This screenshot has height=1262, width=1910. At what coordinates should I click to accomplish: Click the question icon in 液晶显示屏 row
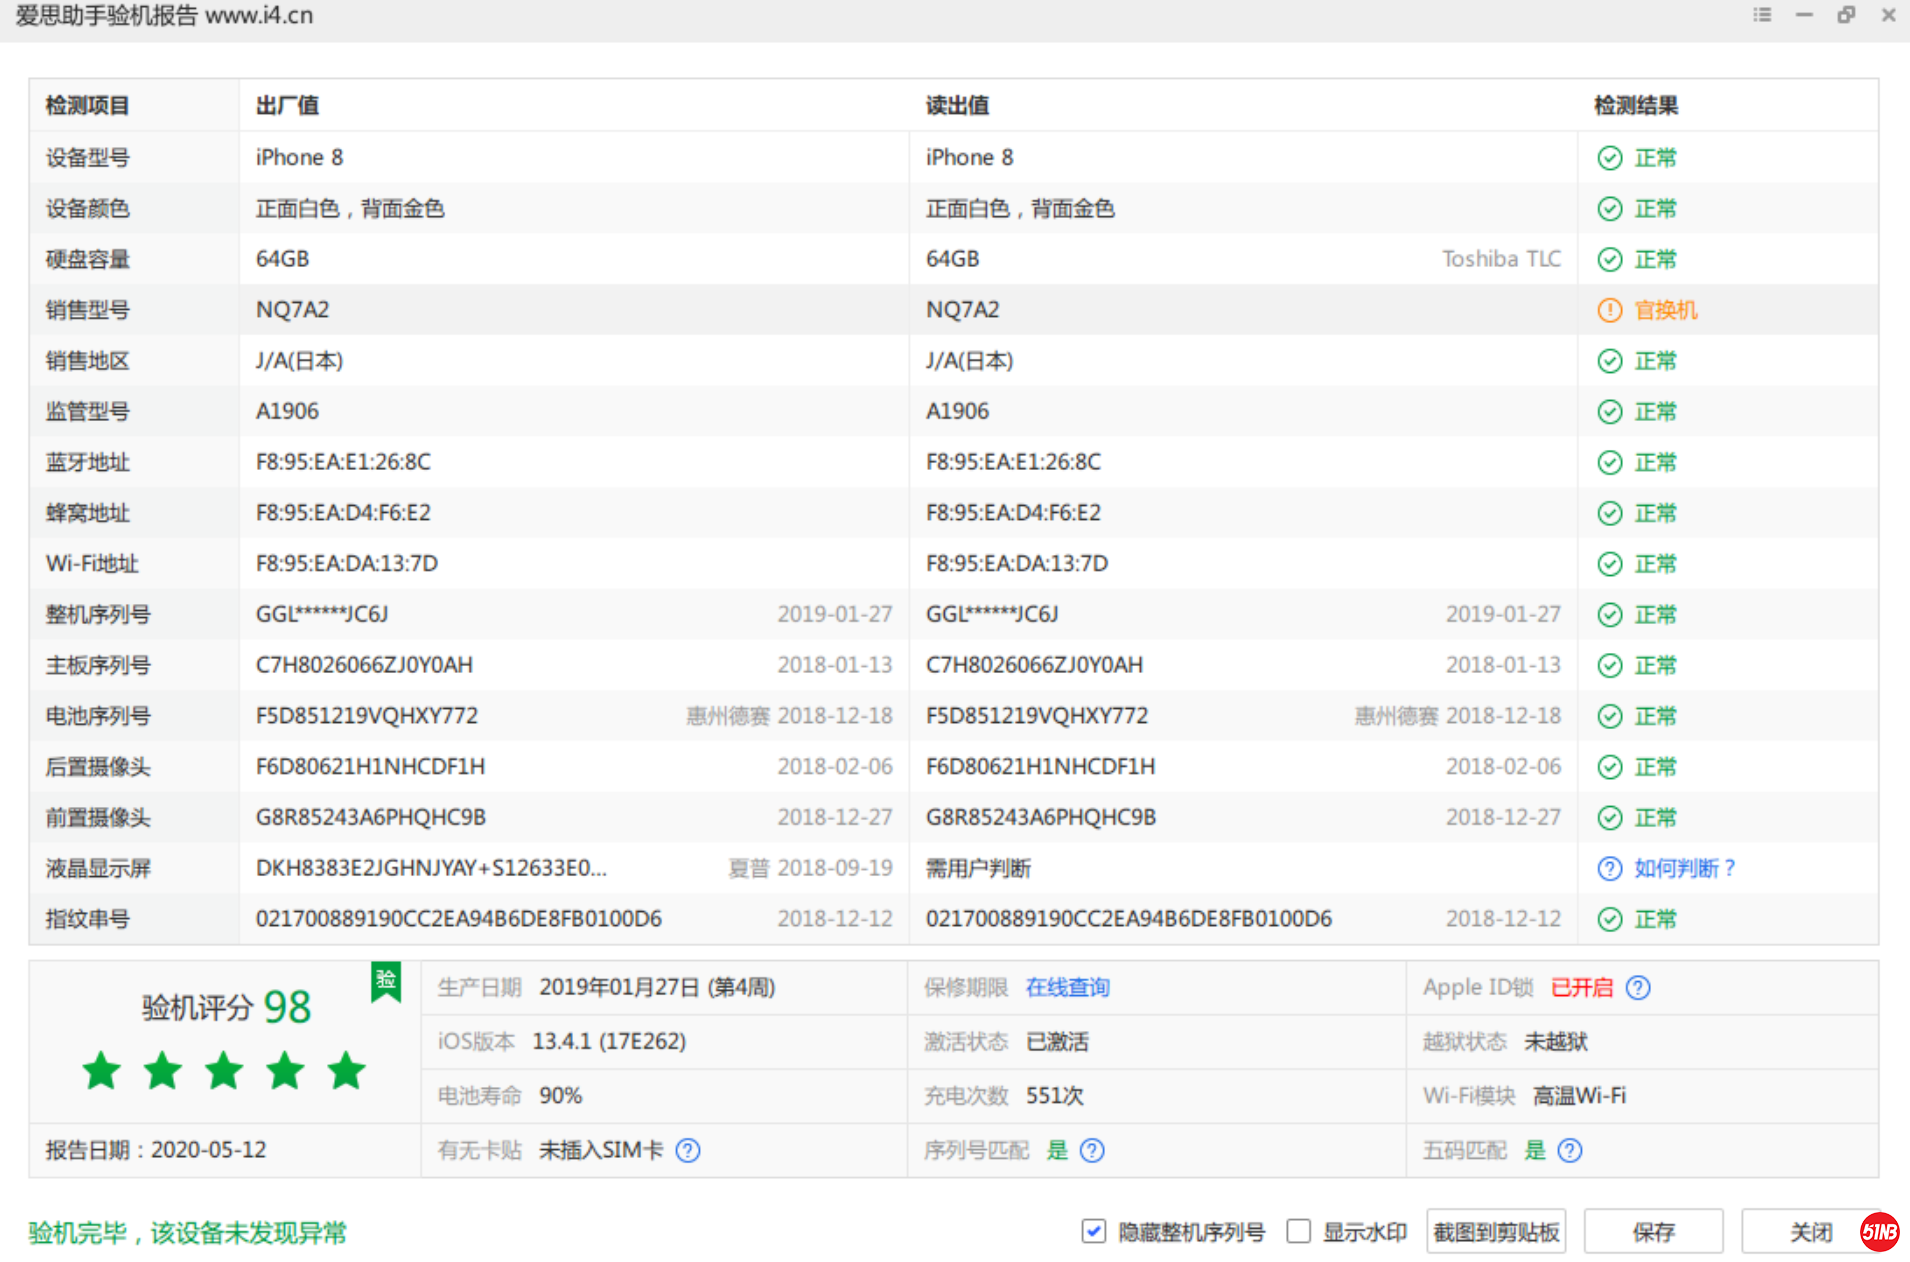1609,869
